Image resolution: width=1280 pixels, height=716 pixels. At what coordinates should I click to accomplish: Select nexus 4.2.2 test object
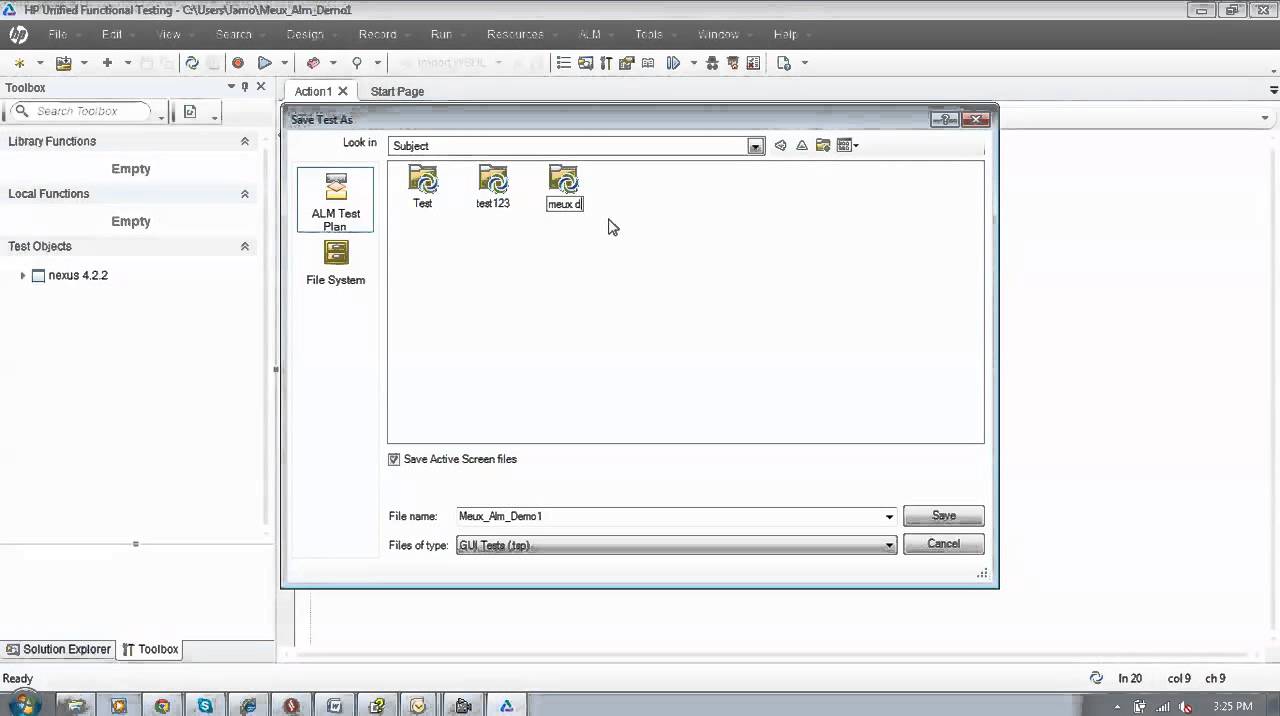point(78,275)
